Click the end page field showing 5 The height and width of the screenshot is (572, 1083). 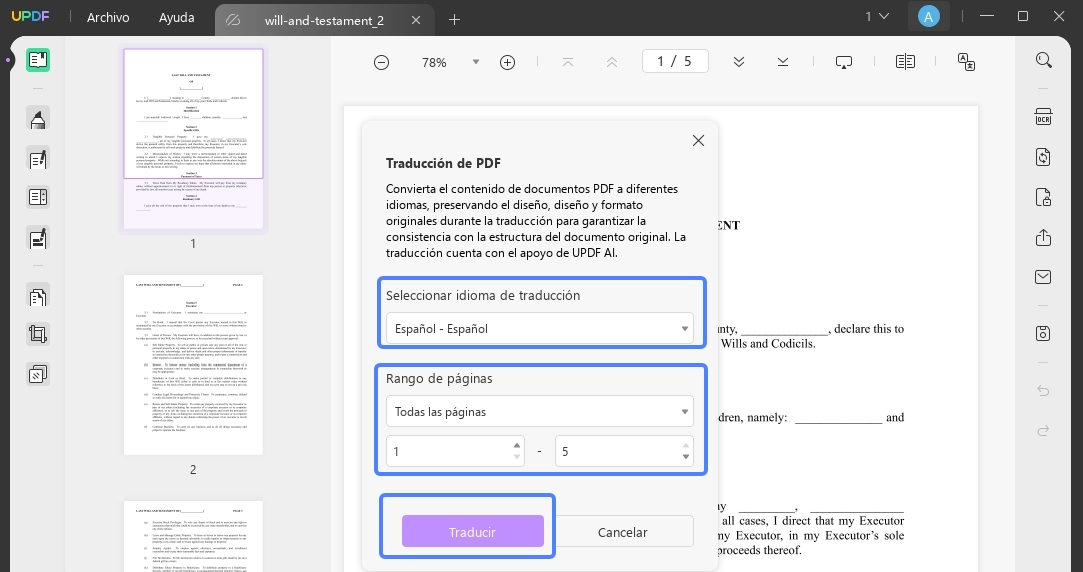click(x=624, y=452)
